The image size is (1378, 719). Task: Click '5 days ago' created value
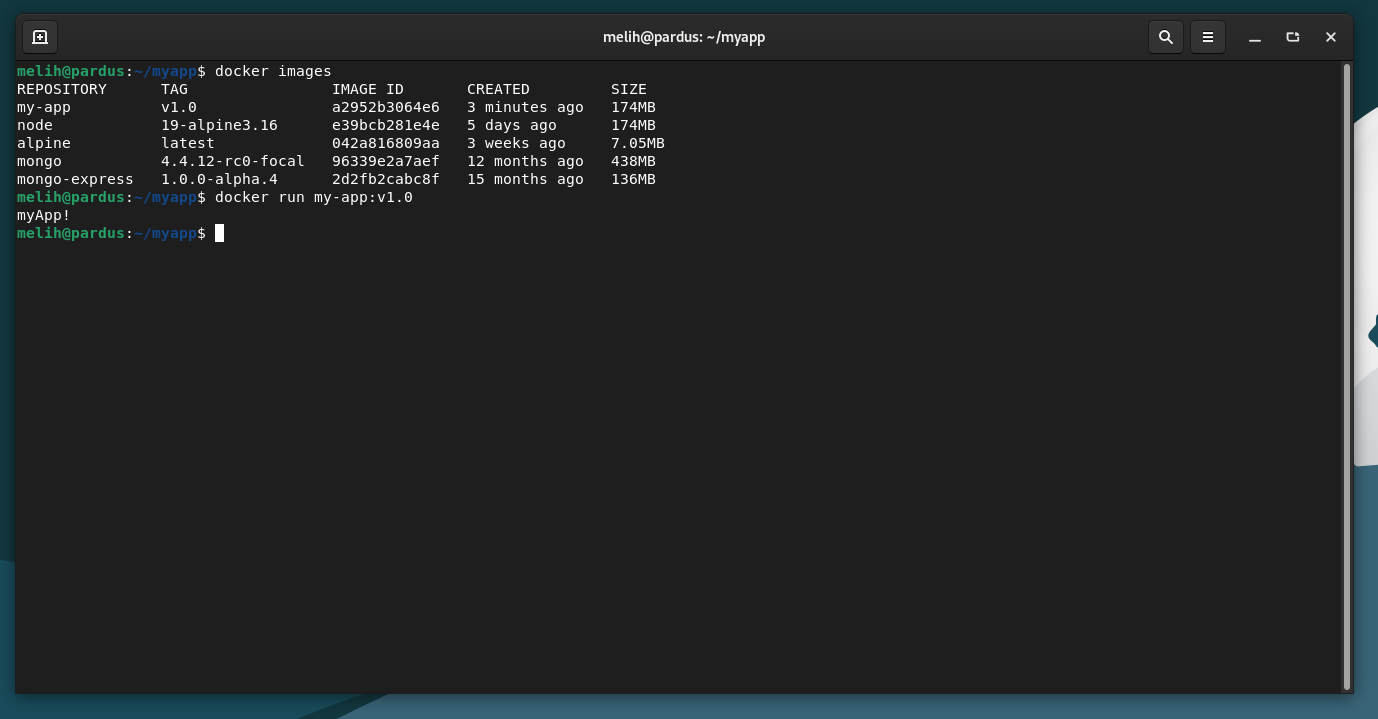coord(512,125)
